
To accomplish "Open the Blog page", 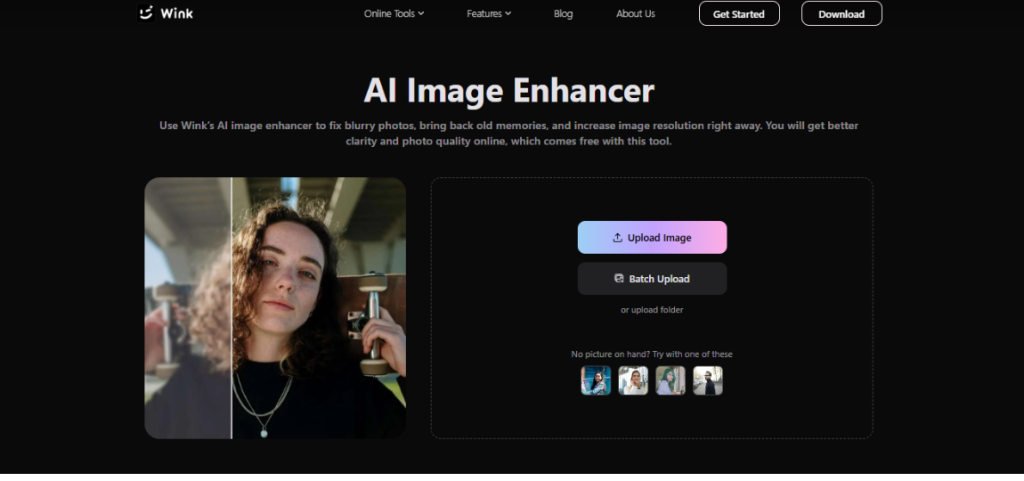I will (563, 14).
